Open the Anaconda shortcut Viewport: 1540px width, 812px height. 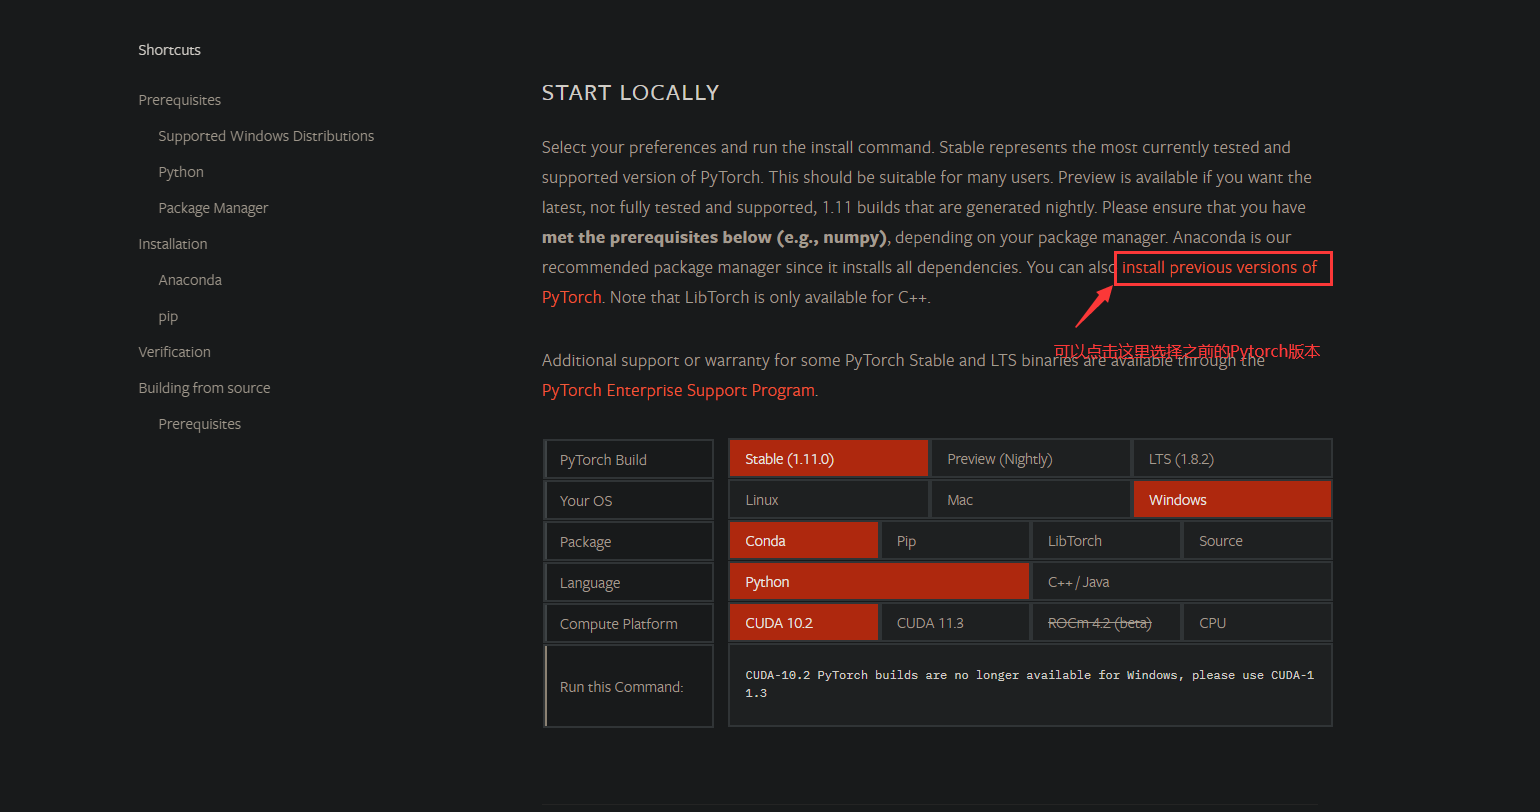(x=190, y=280)
